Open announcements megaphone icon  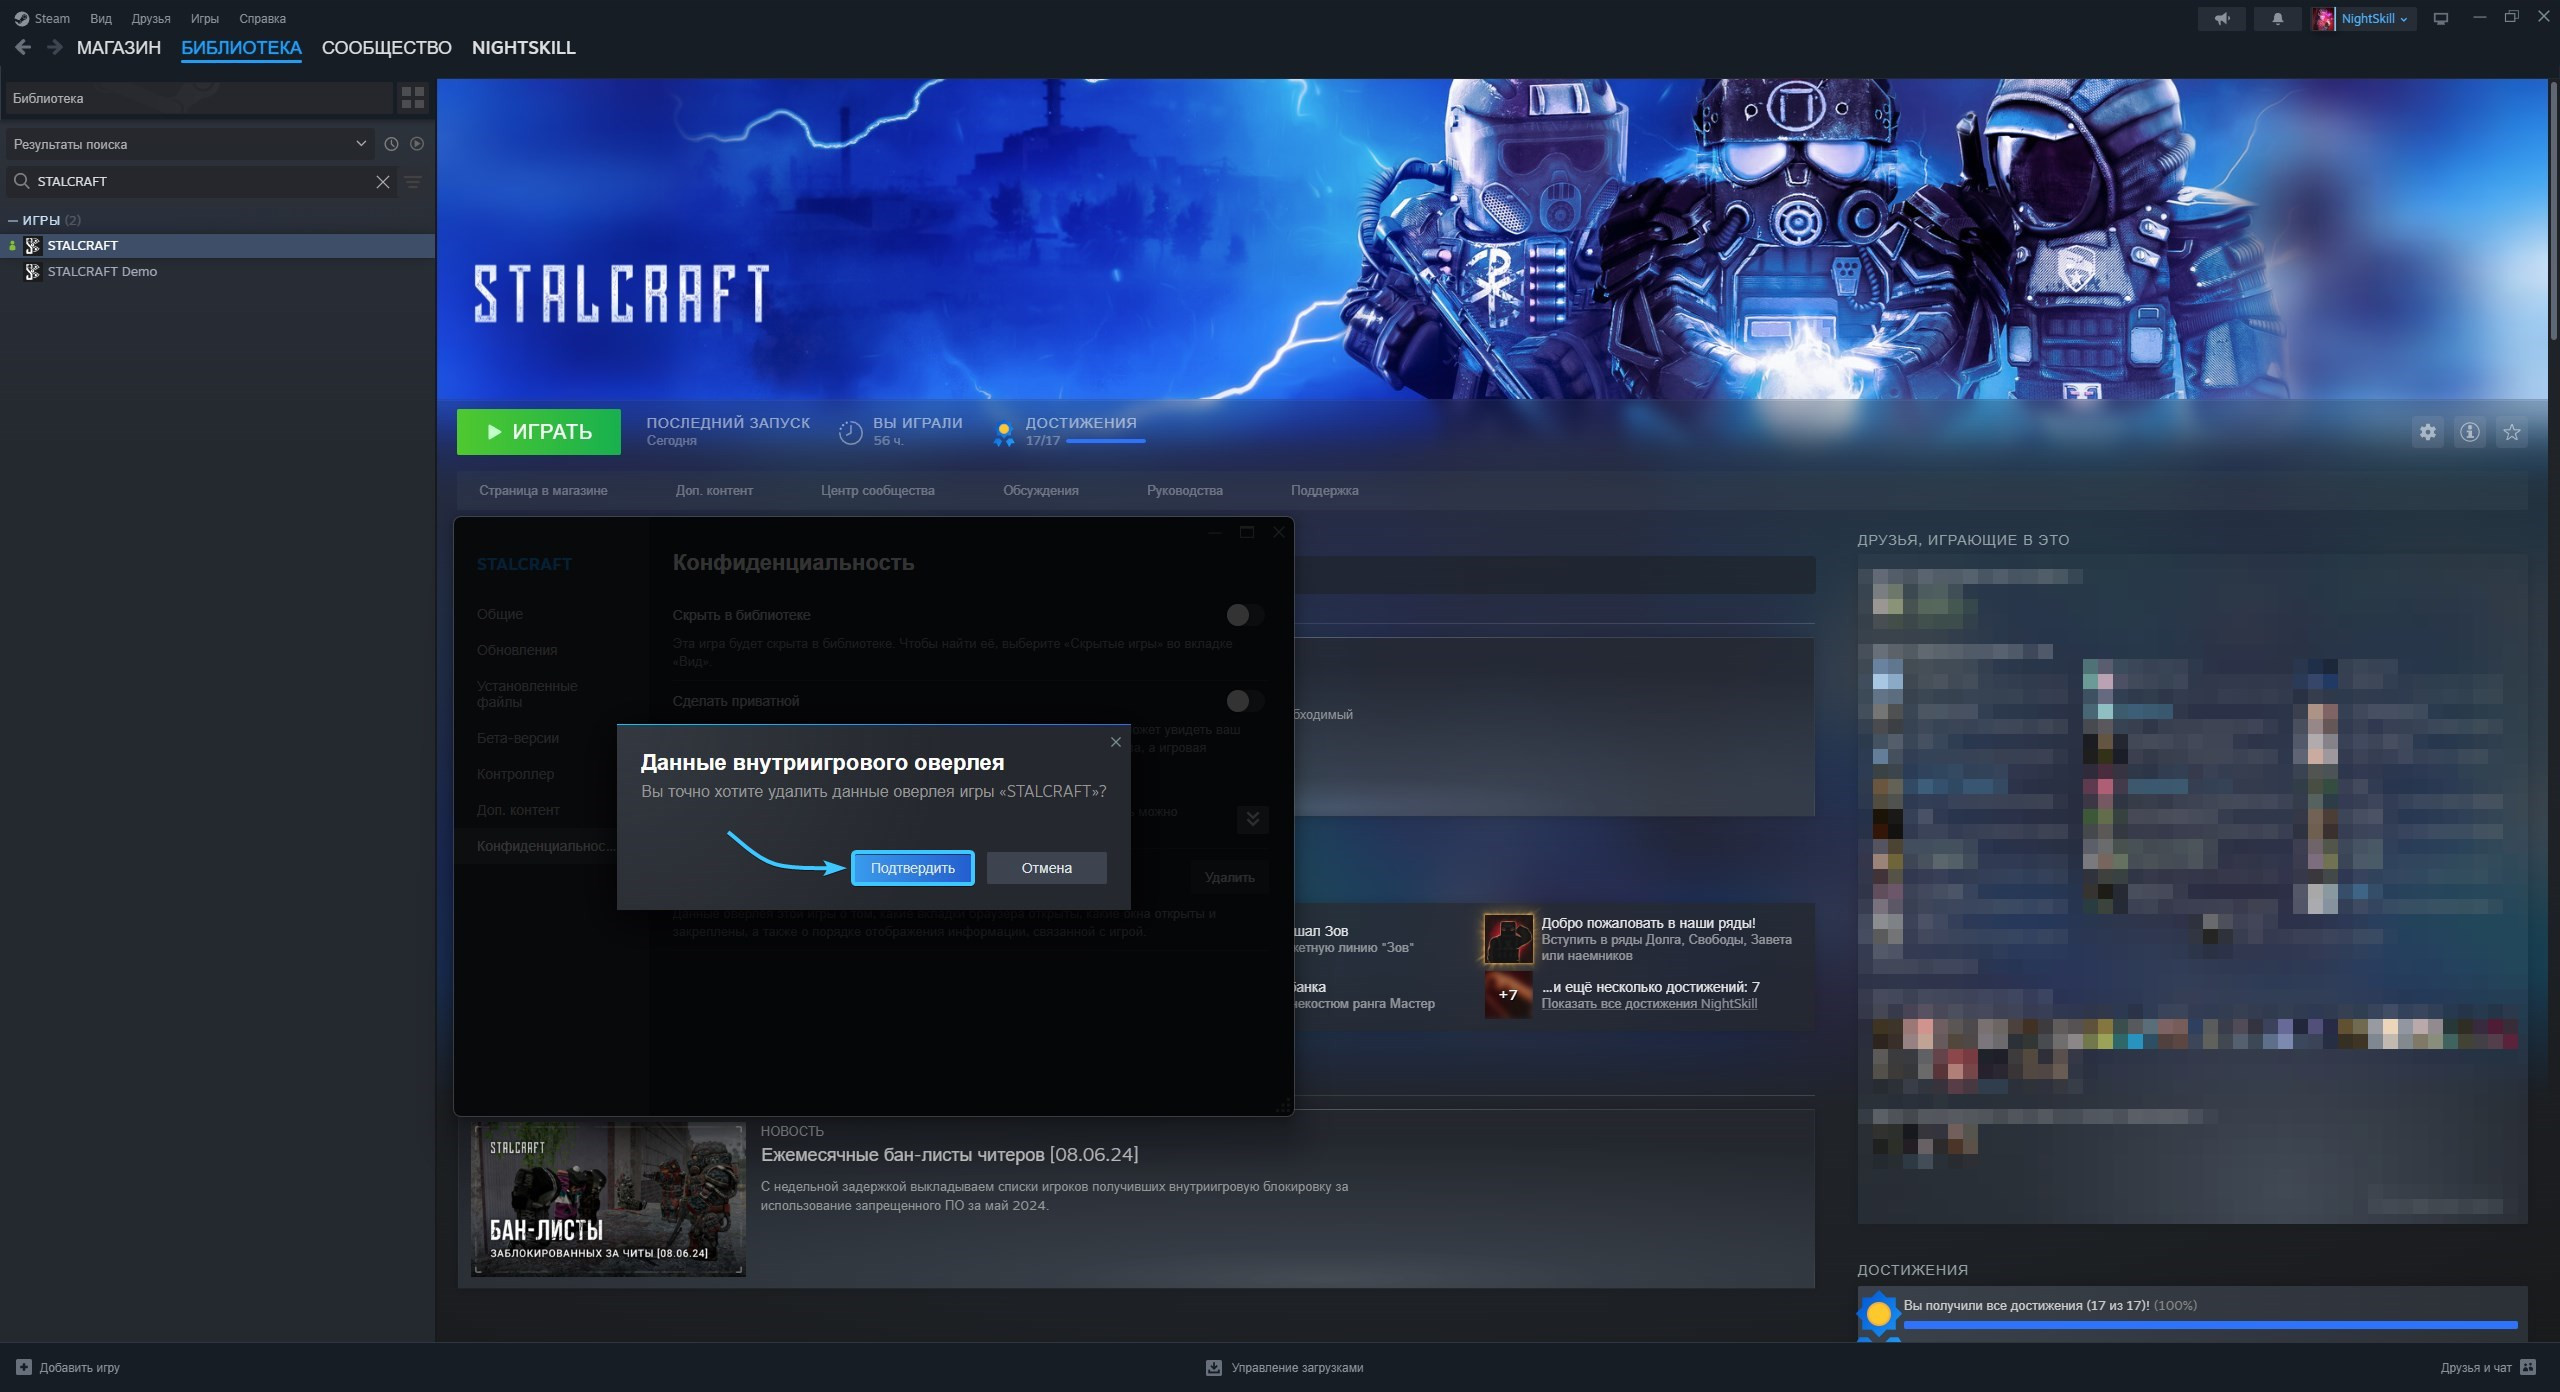pyautogui.click(x=2221, y=19)
